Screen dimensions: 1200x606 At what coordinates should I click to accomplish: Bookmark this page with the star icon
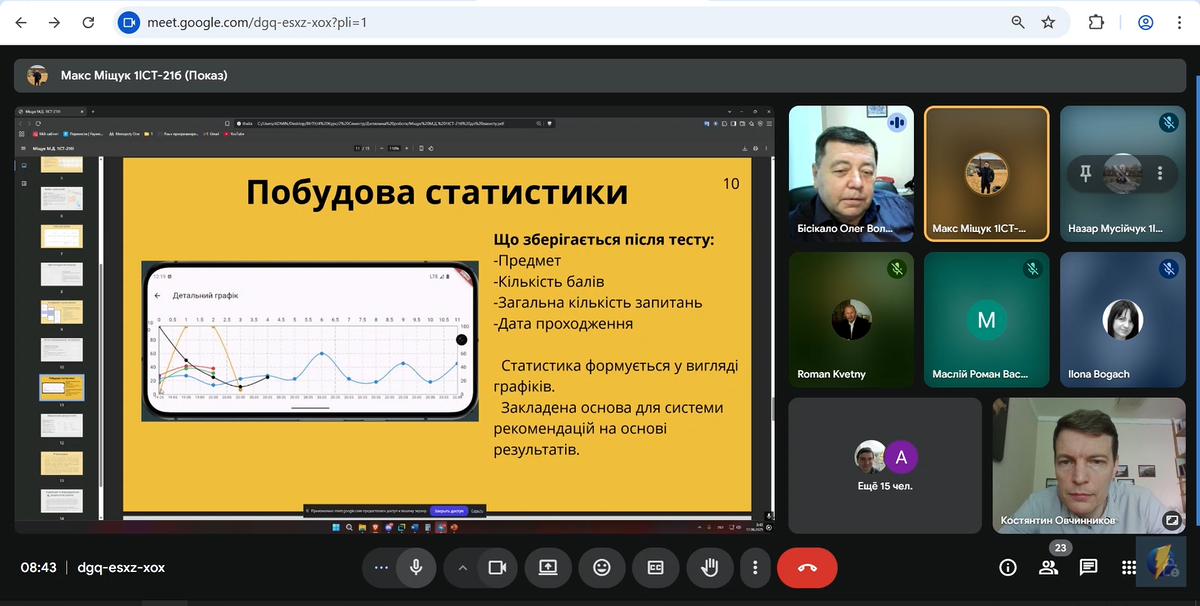tap(1048, 22)
